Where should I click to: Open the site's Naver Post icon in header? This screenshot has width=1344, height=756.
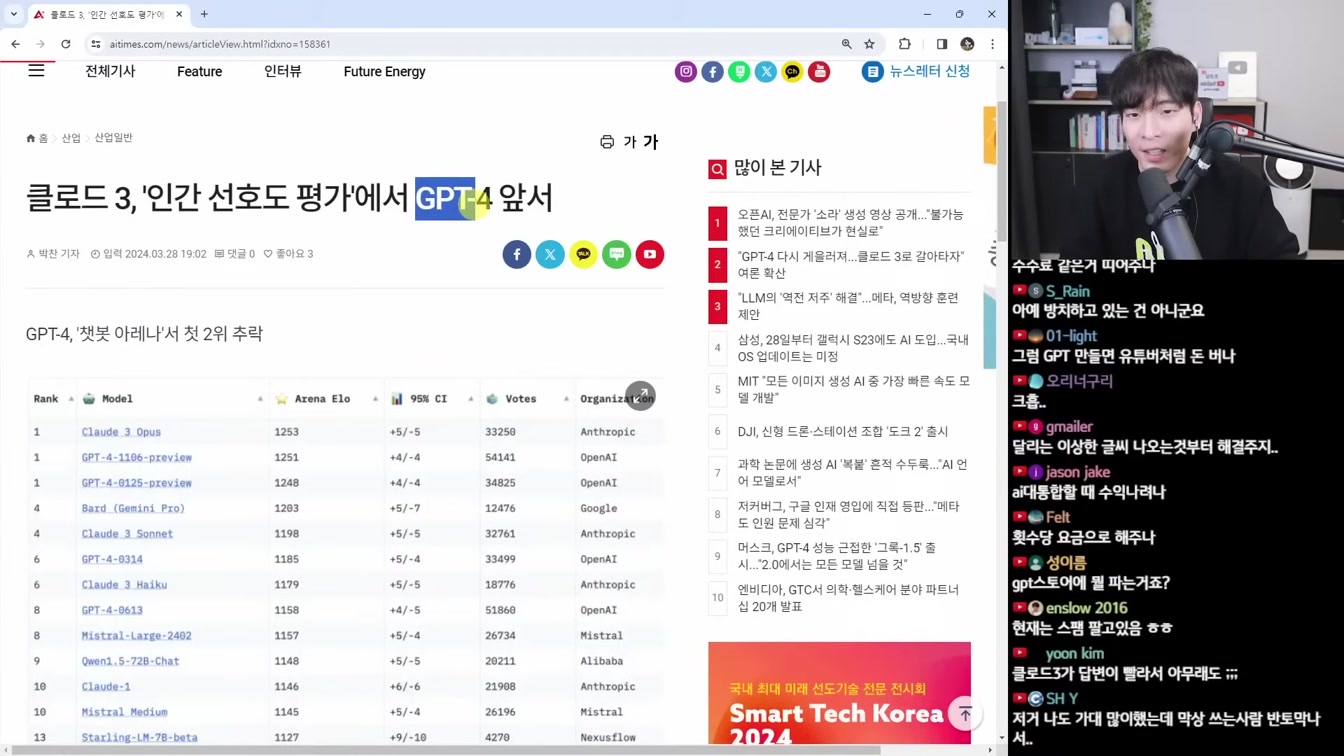click(739, 72)
